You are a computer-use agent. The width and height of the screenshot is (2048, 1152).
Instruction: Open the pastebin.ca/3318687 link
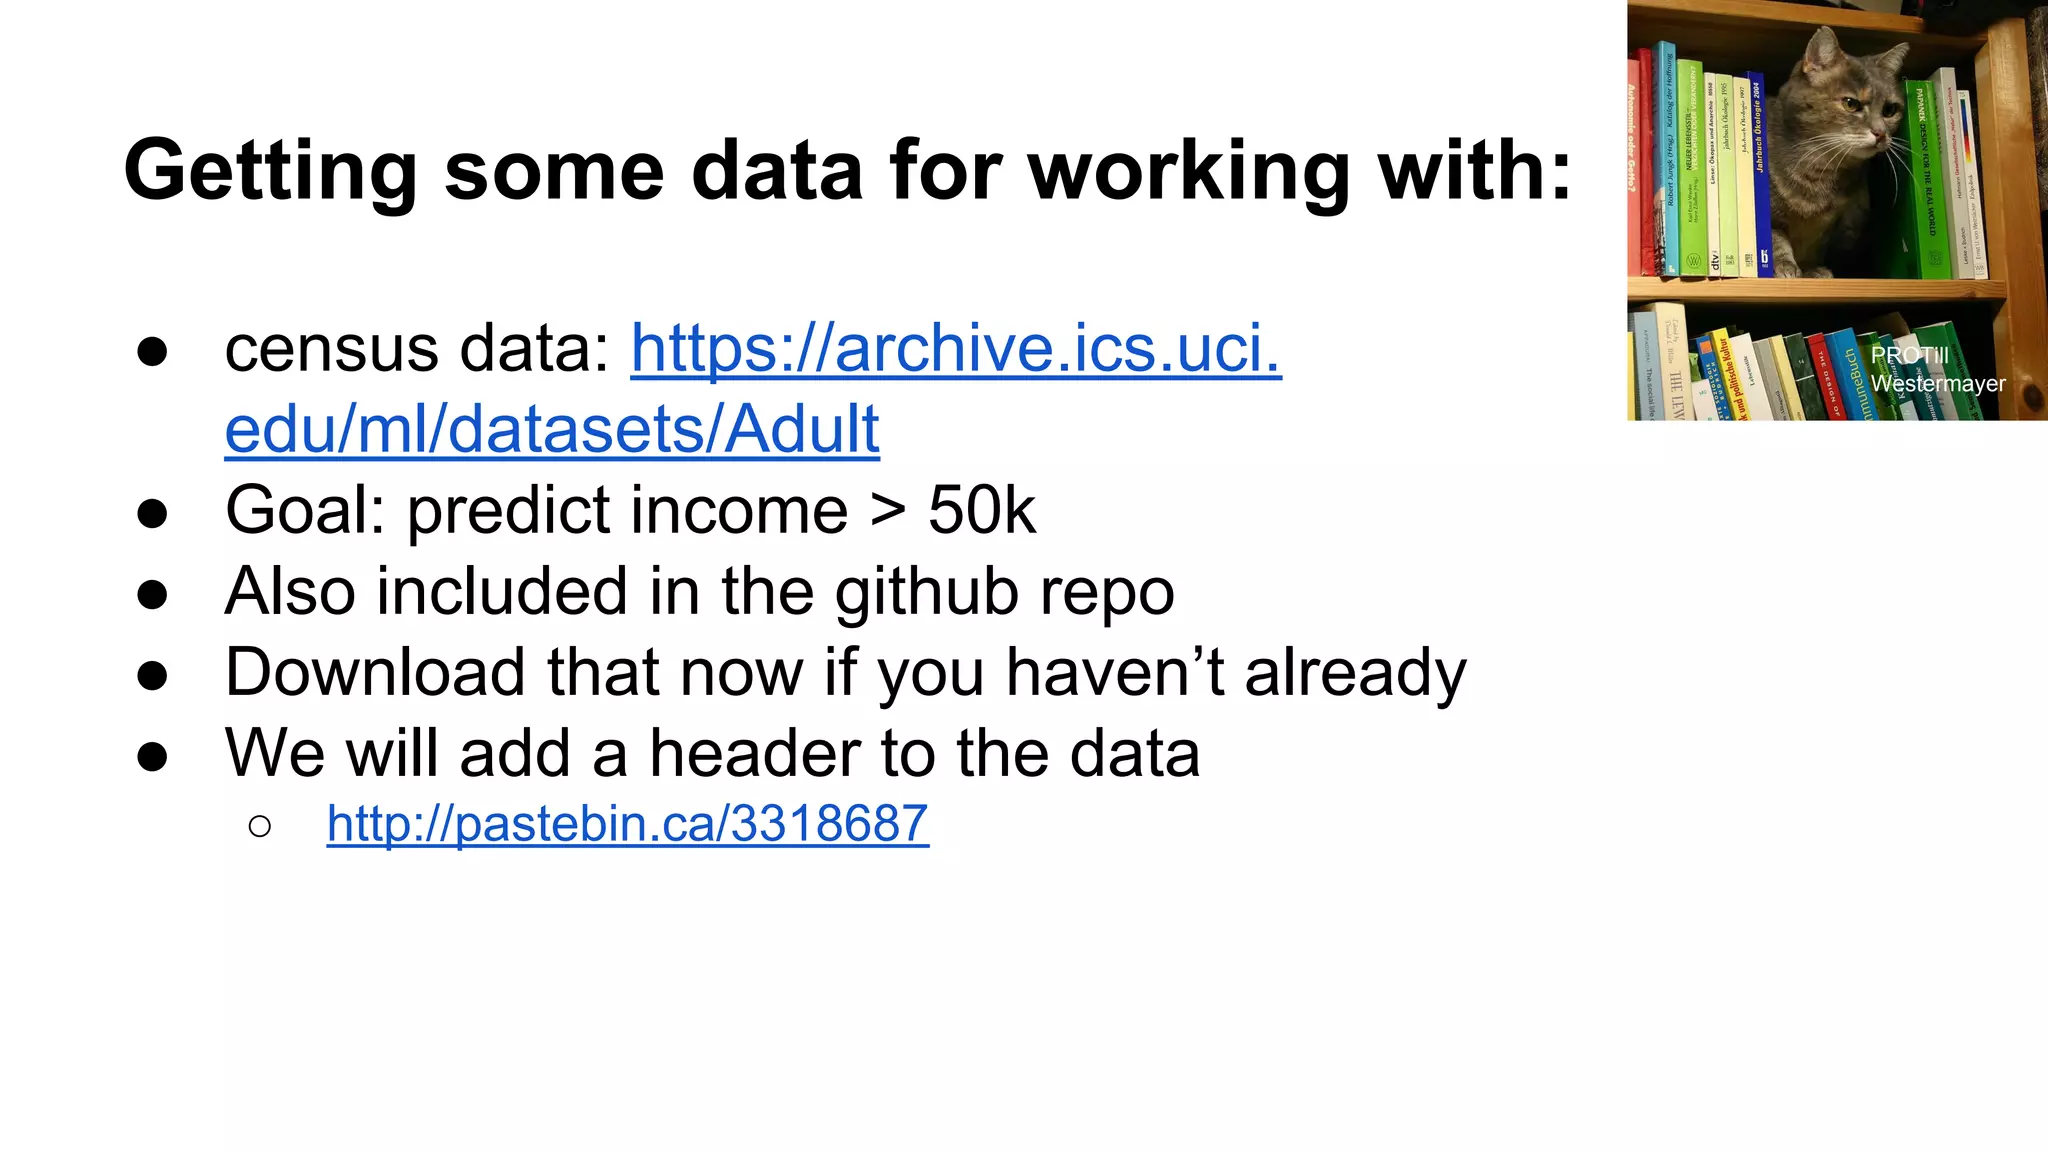pyautogui.click(x=628, y=824)
